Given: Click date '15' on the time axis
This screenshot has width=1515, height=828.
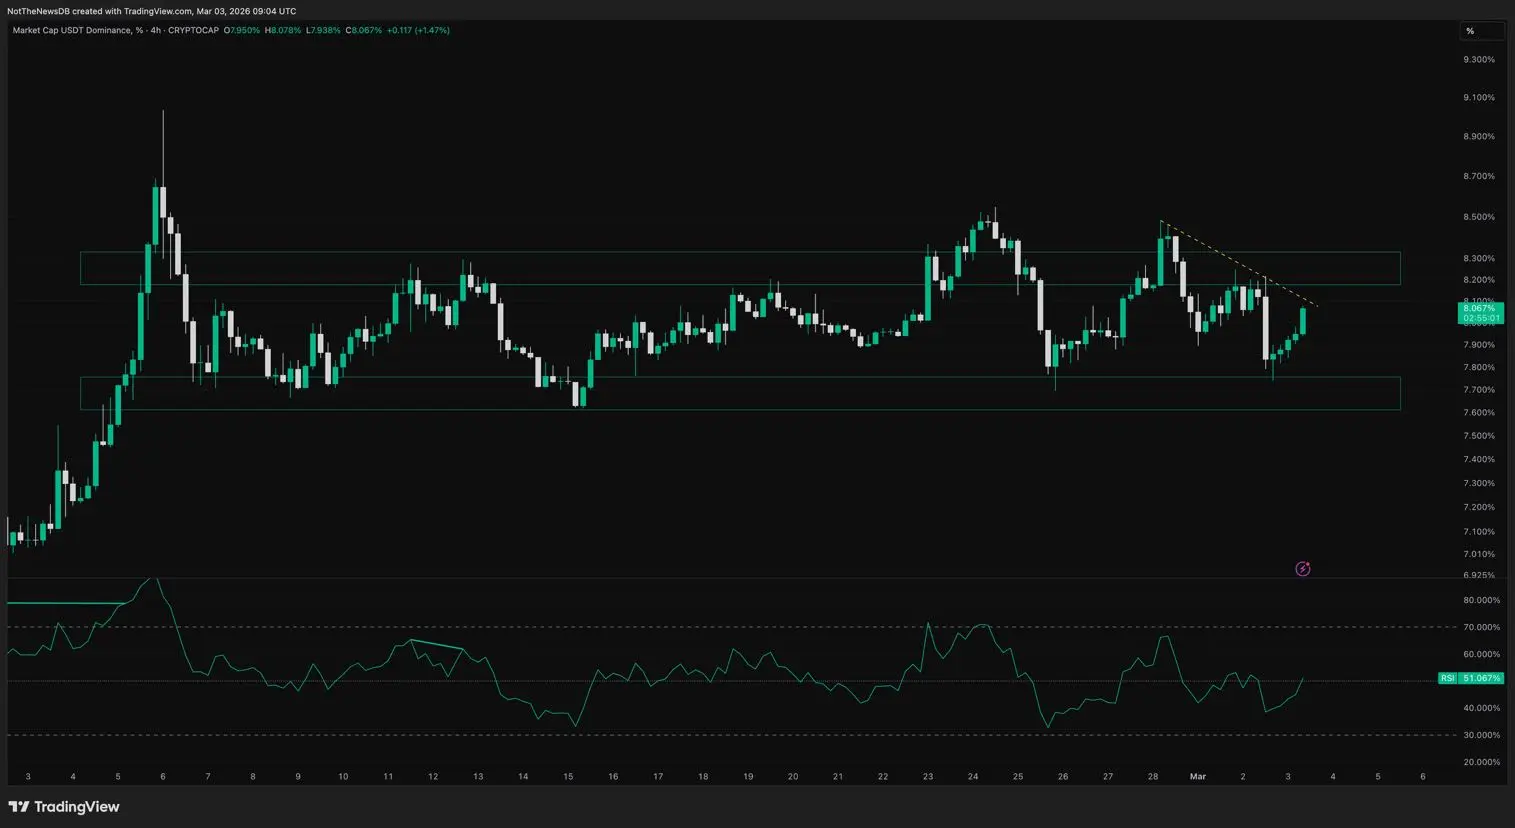Looking at the screenshot, I should click(x=568, y=777).
